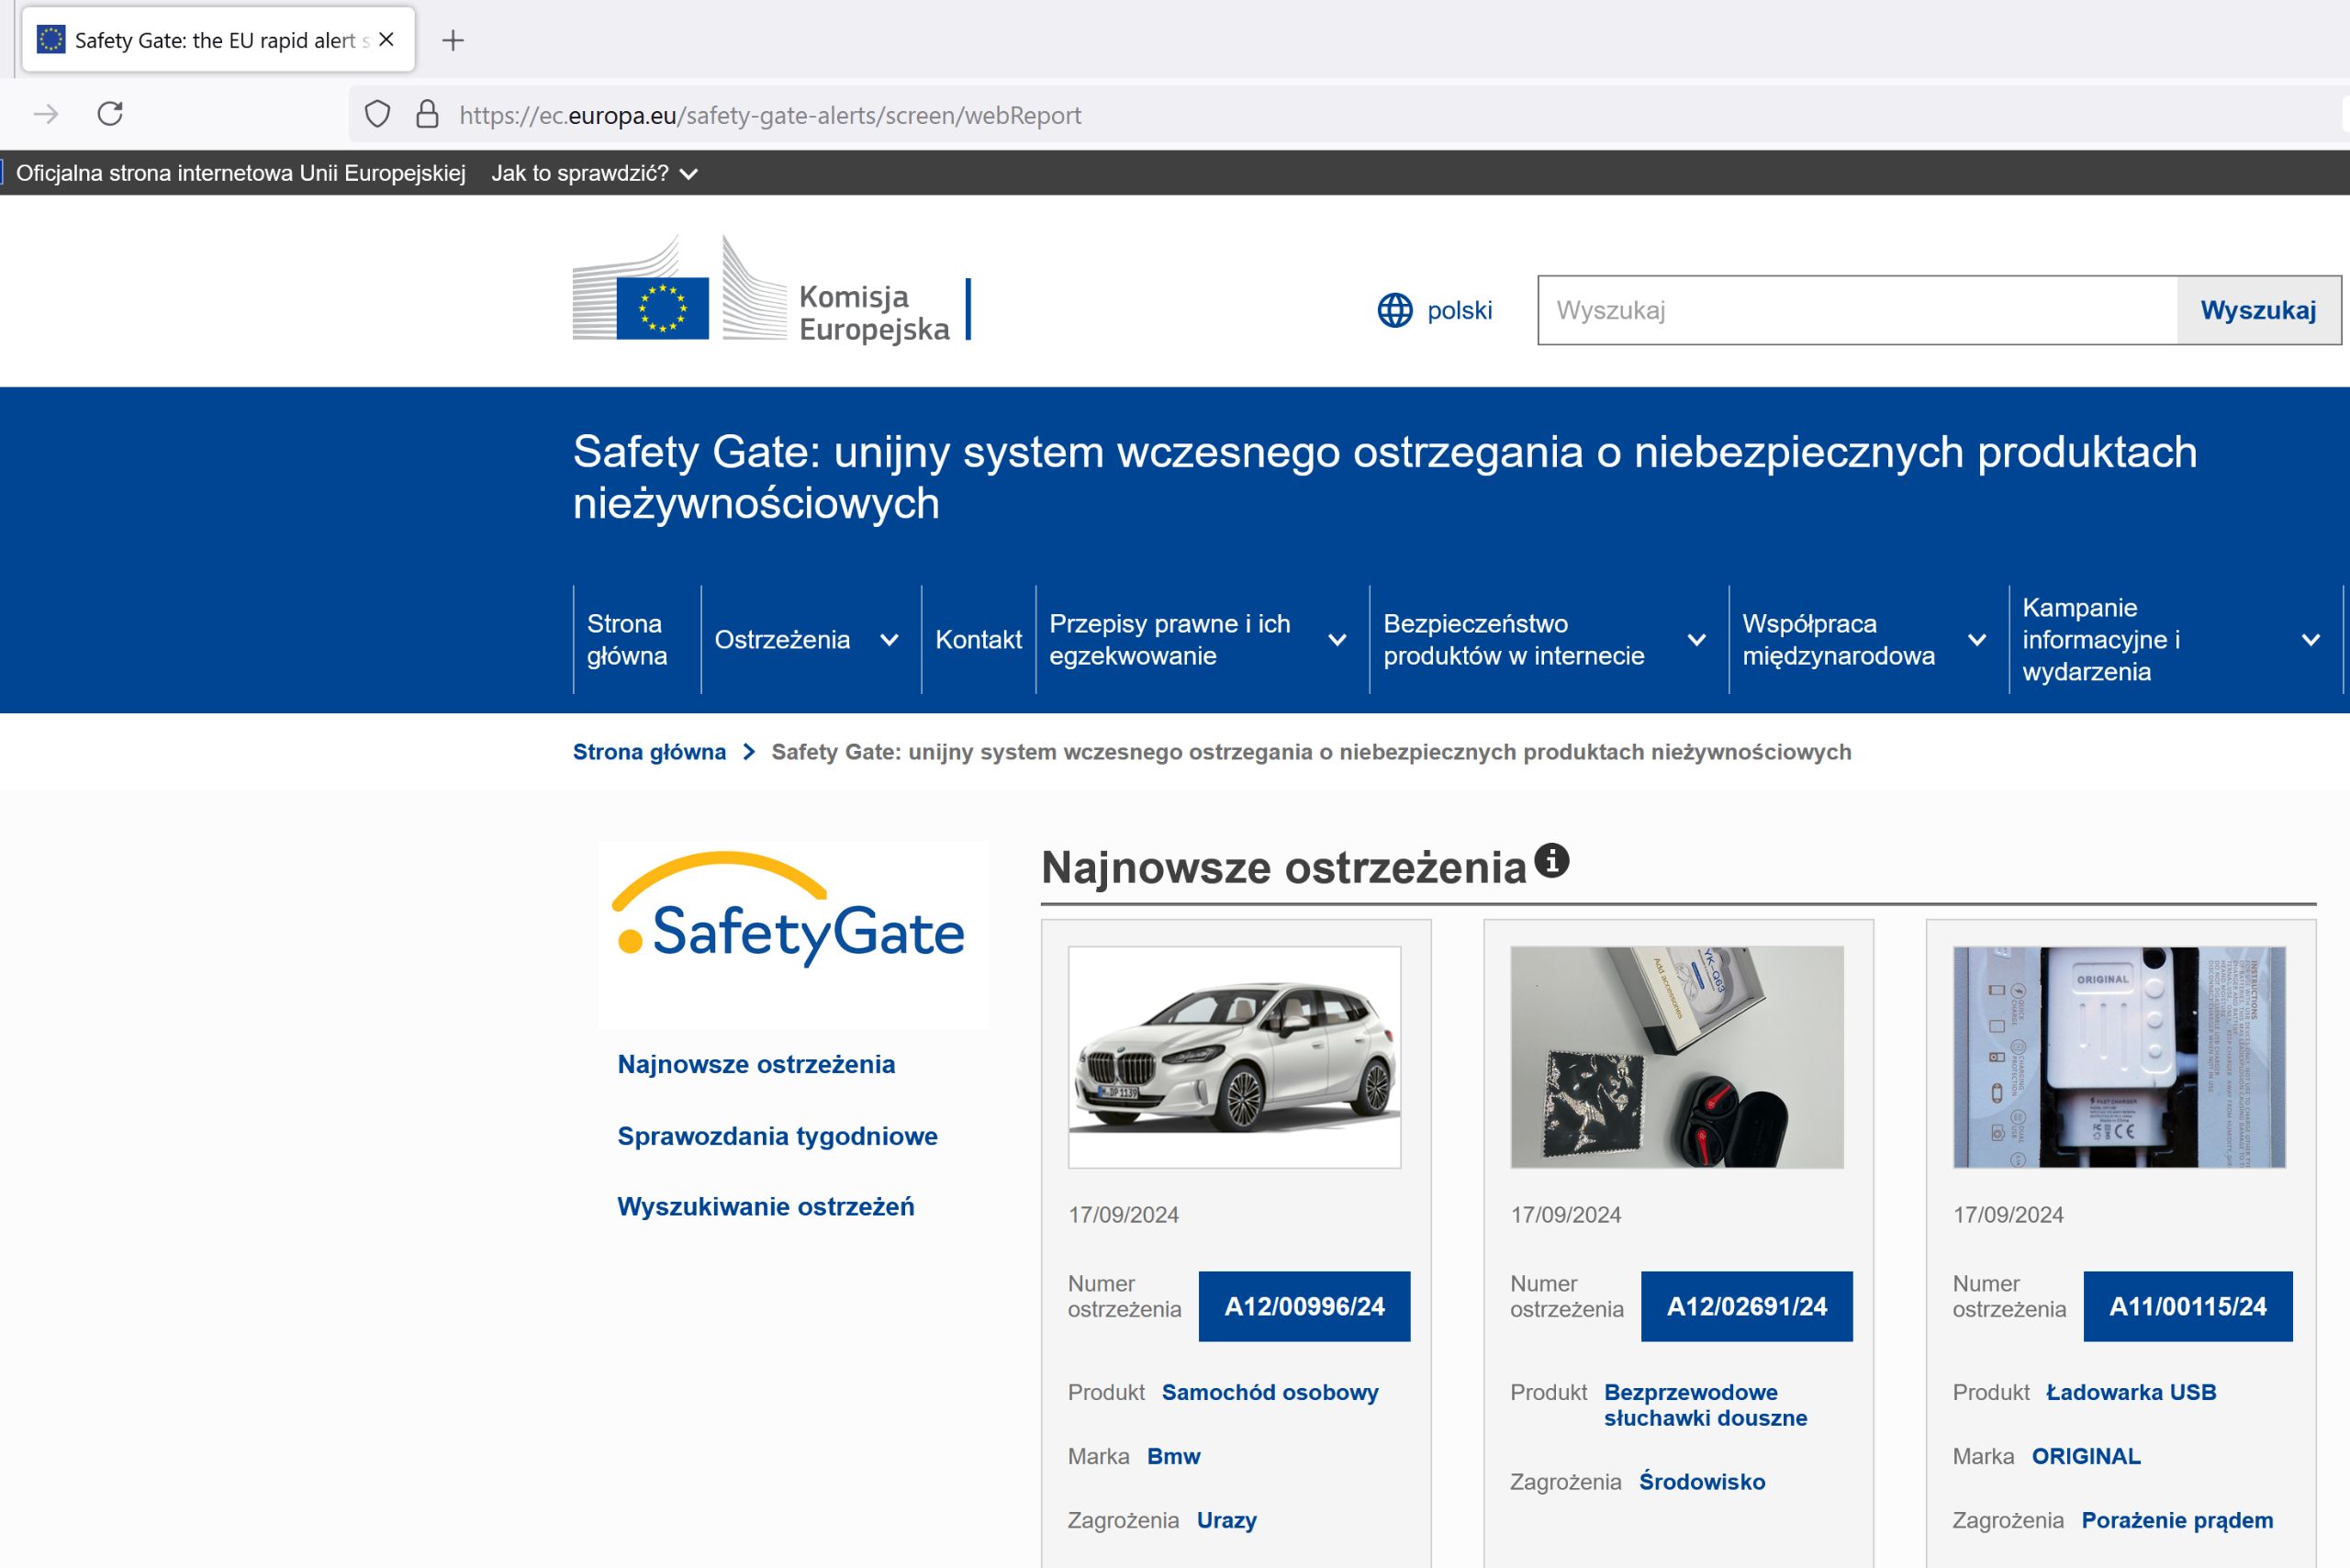Close the Safety Gate browser tab
Image resolution: width=2350 pixels, height=1568 pixels.
click(387, 40)
